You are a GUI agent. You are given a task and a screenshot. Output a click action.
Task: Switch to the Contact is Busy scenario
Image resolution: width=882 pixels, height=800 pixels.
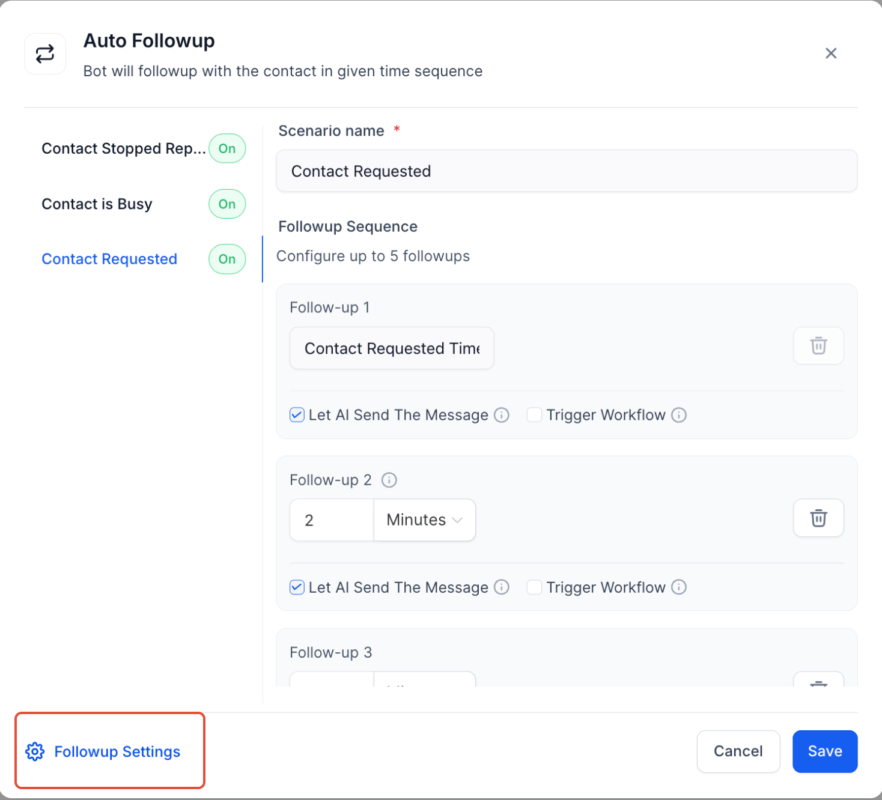95,204
